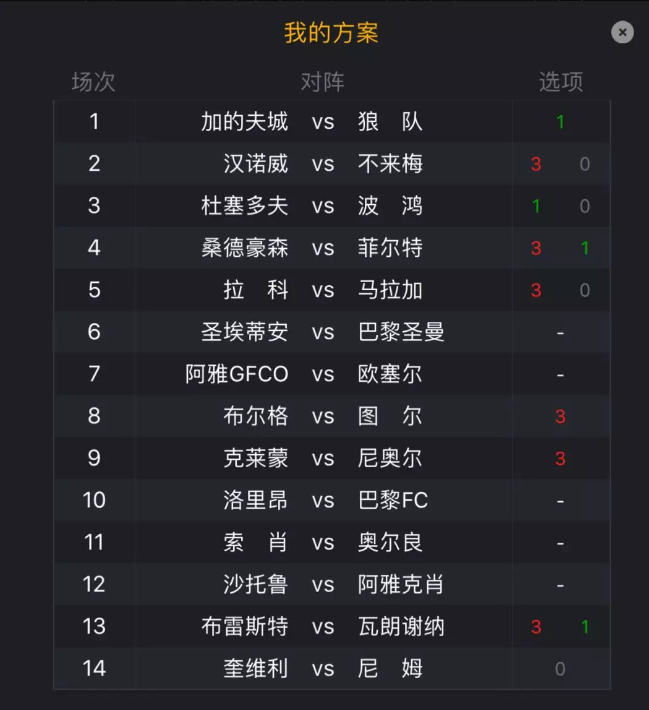Screen dimensions: 649x710
Task: Close the 我的方案 dialog
Action: pos(622,32)
